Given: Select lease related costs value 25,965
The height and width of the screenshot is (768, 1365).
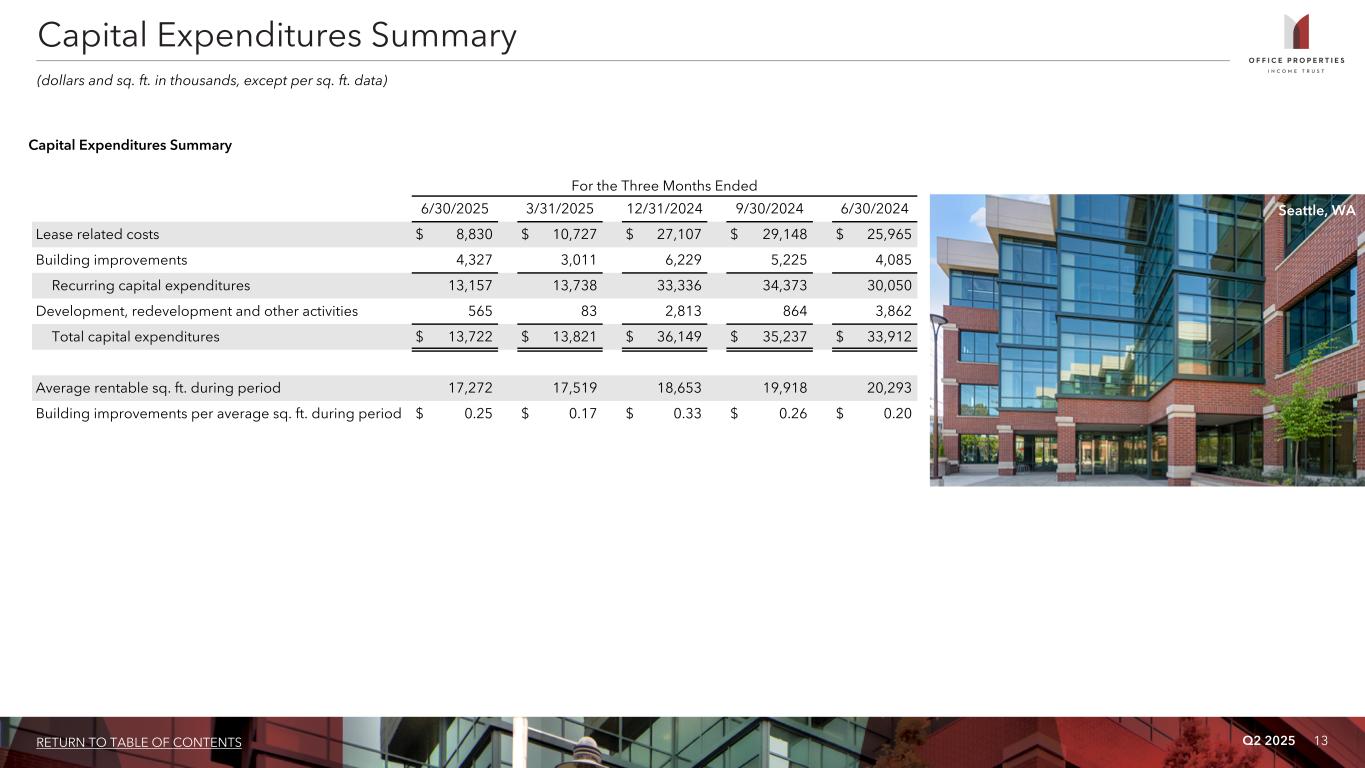Looking at the screenshot, I should click(888, 234).
